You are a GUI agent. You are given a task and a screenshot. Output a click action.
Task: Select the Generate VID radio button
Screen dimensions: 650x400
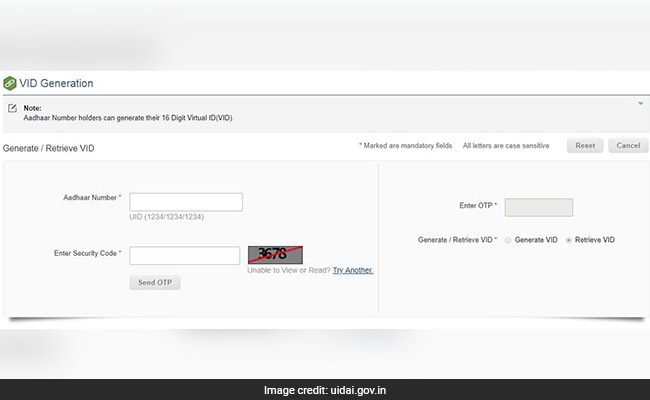click(x=508, y=240)
